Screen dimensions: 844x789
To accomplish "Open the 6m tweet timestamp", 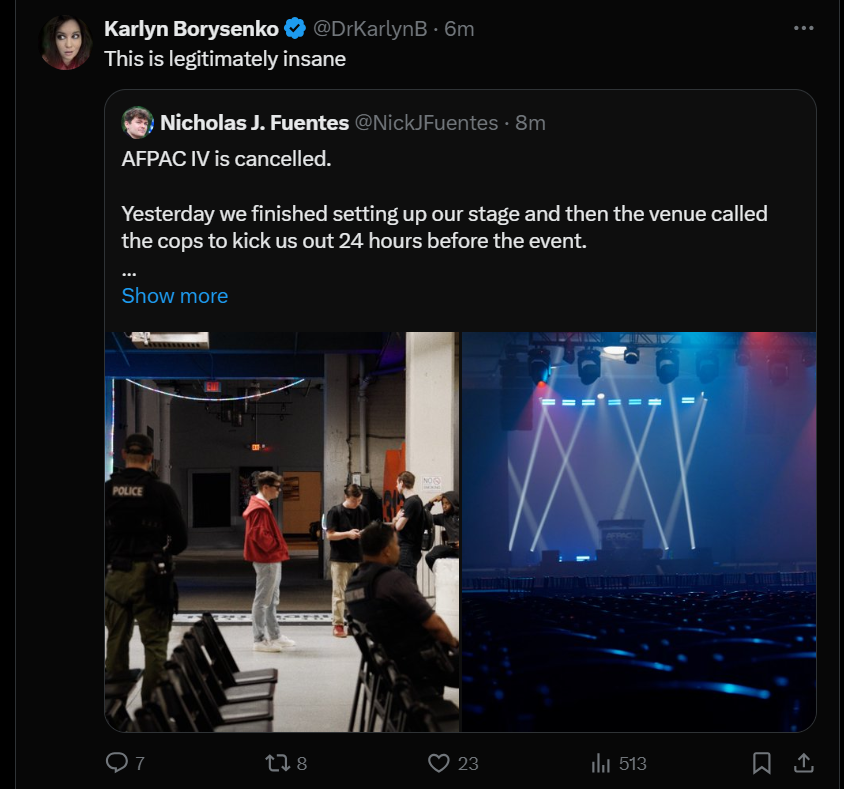I will 459,29.
